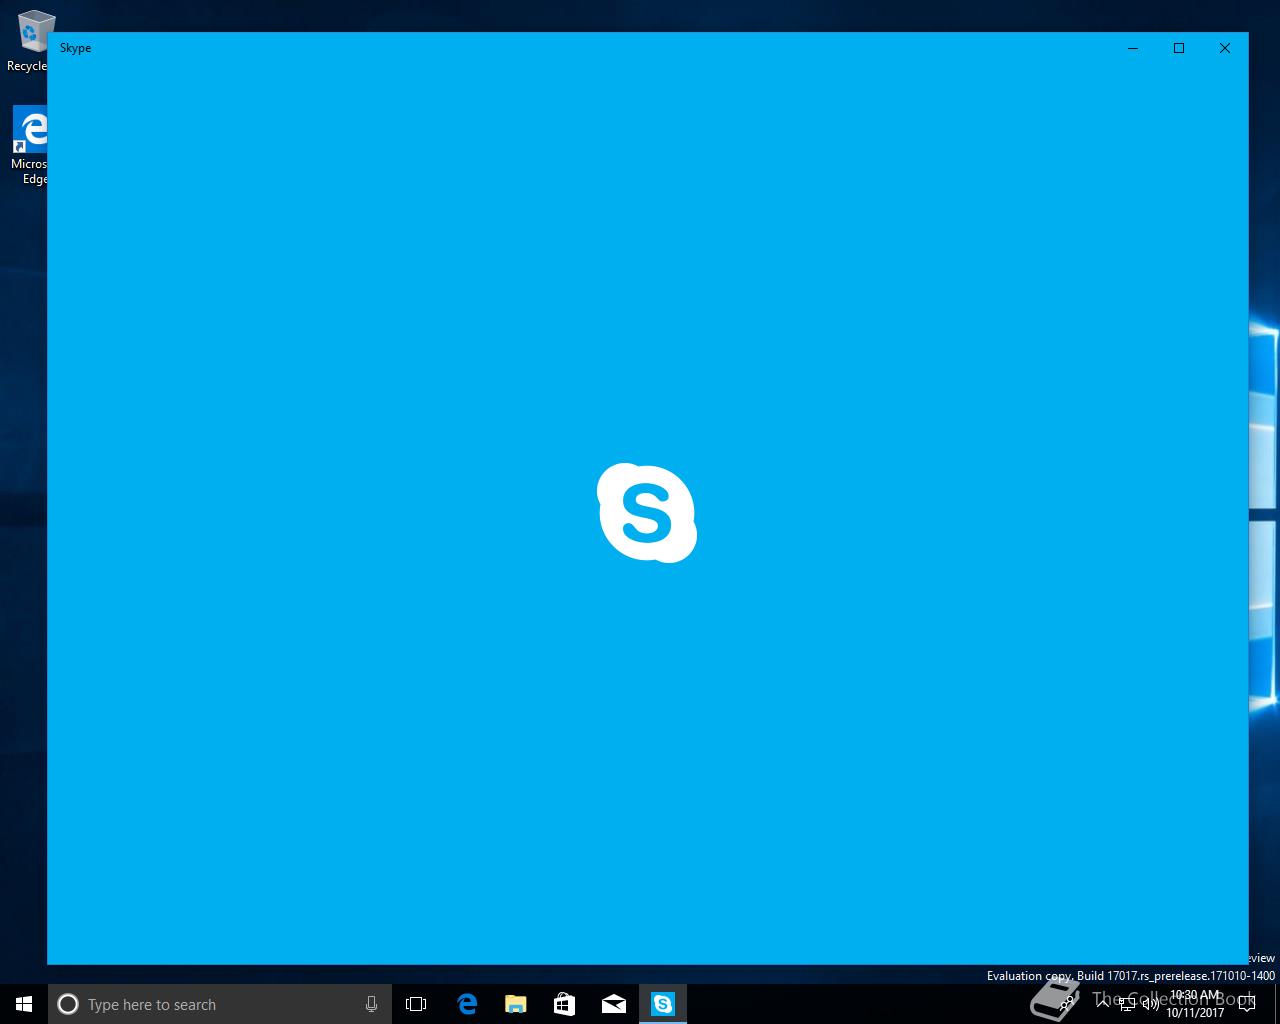Click the taskbar clock showing 10/11/2017
The width and height of the screenshot is (1280, 1024).
click(1195, 1004)
